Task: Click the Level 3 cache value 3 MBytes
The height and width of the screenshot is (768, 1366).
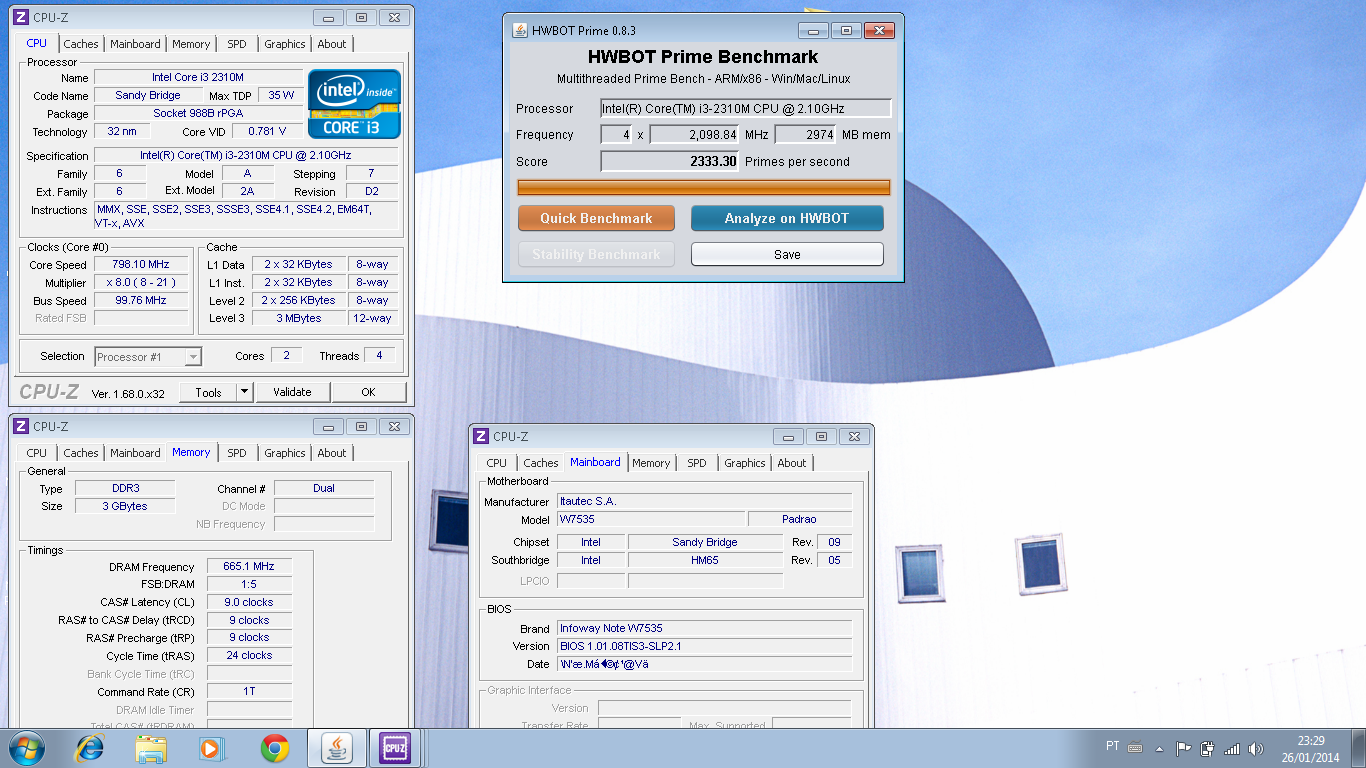Action: [298, 319]
